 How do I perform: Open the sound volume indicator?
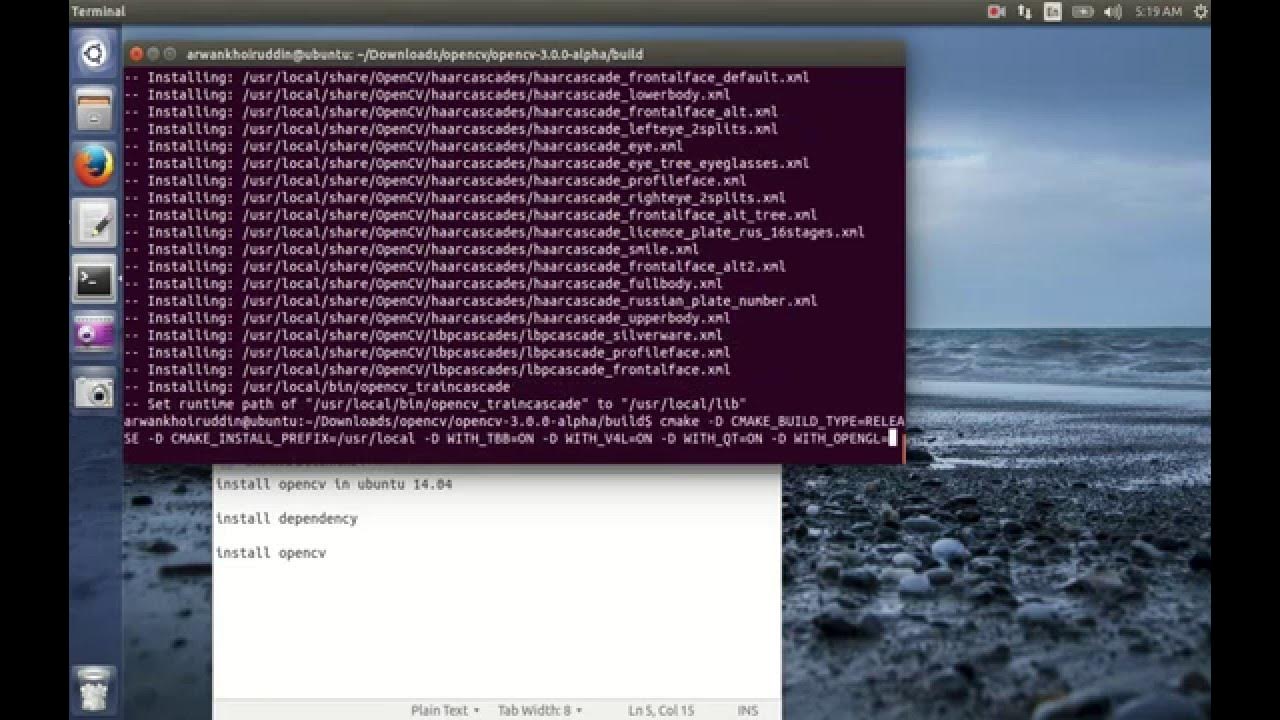pyautogui.click(x=1113, y=11)
